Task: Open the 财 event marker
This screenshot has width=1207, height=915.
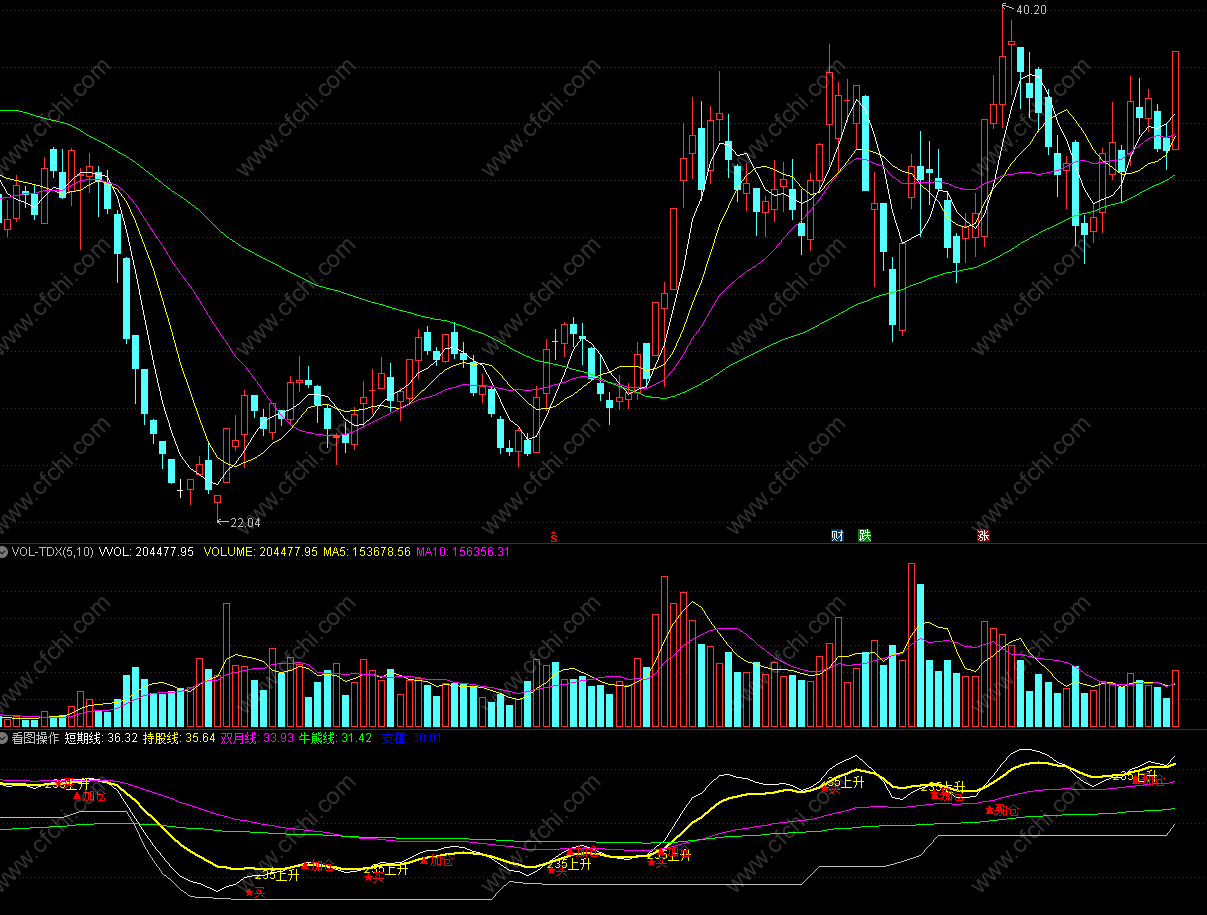Action: (x=837, y=536)
